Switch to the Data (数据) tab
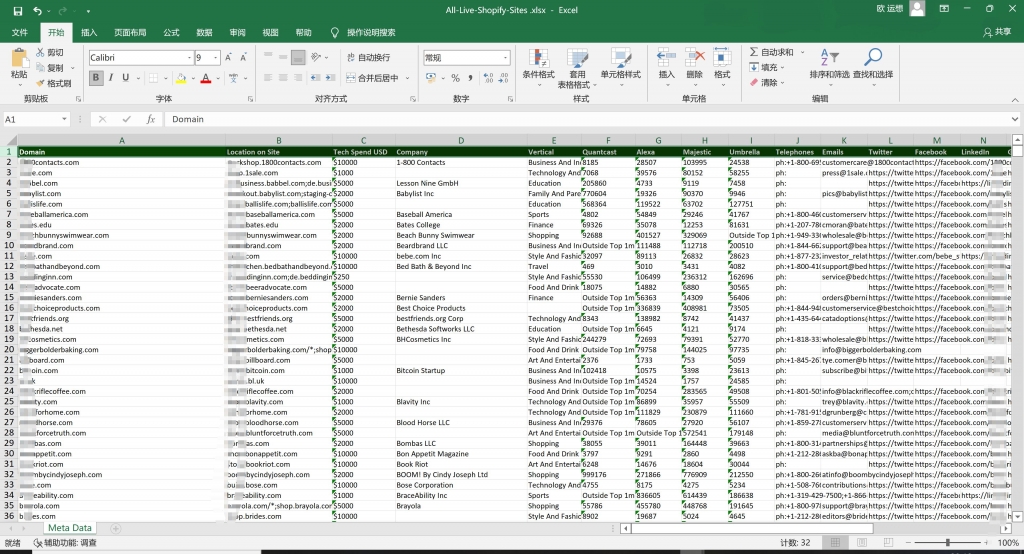The height and width of the screenshot is (554, 1024). pyautogui.click(x=204, y=33)
